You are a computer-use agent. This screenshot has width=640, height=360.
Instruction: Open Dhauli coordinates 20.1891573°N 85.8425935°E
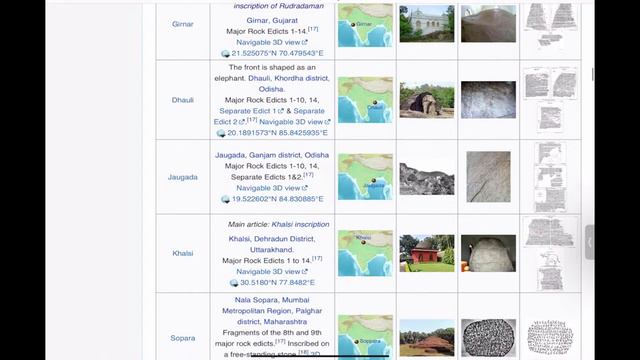click(x=278, y=133)
